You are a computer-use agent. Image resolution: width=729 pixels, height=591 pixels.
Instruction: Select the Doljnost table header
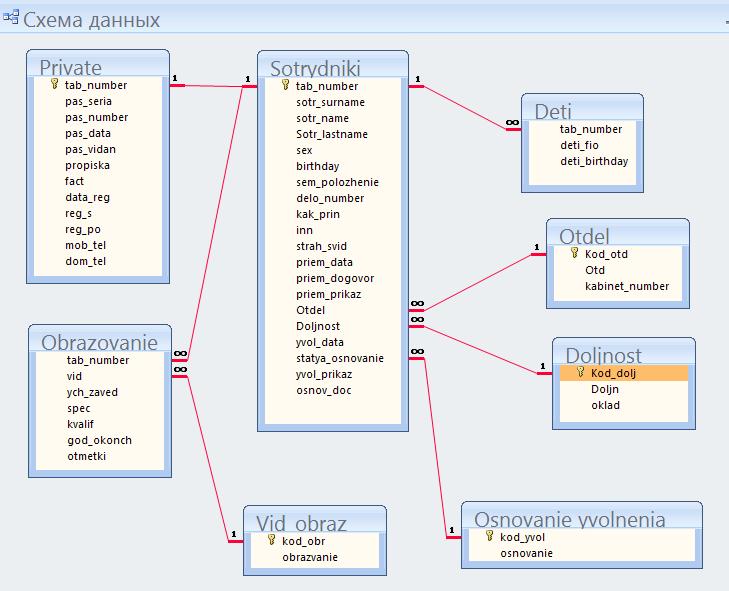tap(624, 352)
